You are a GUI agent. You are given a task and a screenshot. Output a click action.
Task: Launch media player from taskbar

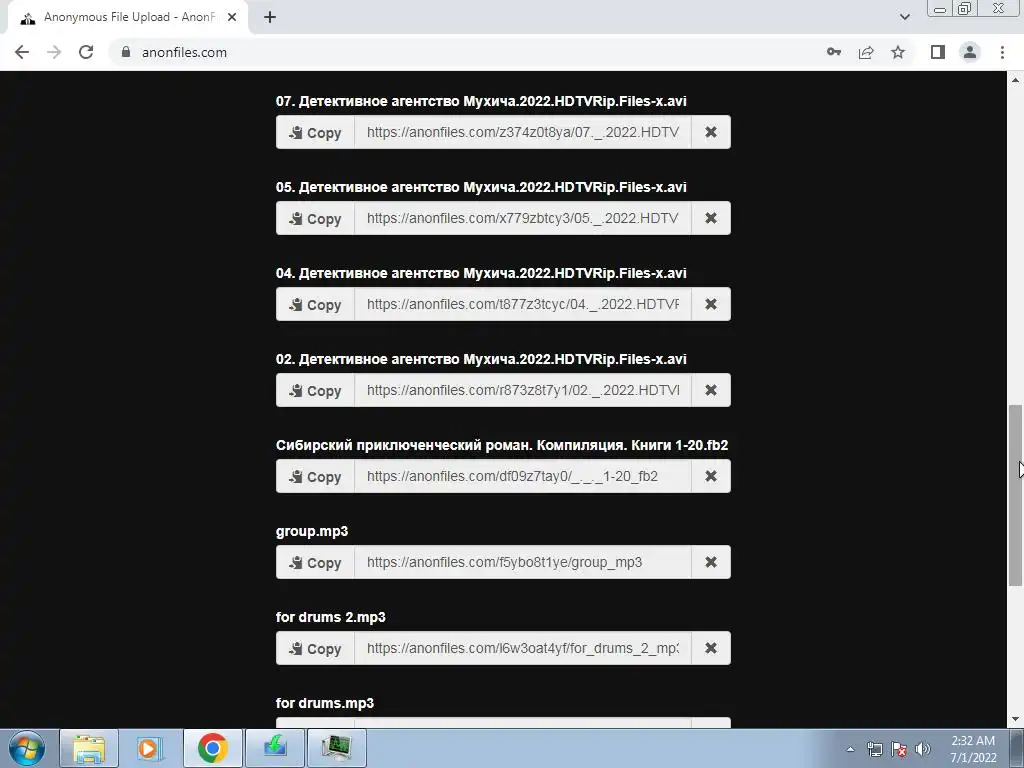(150, 748)
